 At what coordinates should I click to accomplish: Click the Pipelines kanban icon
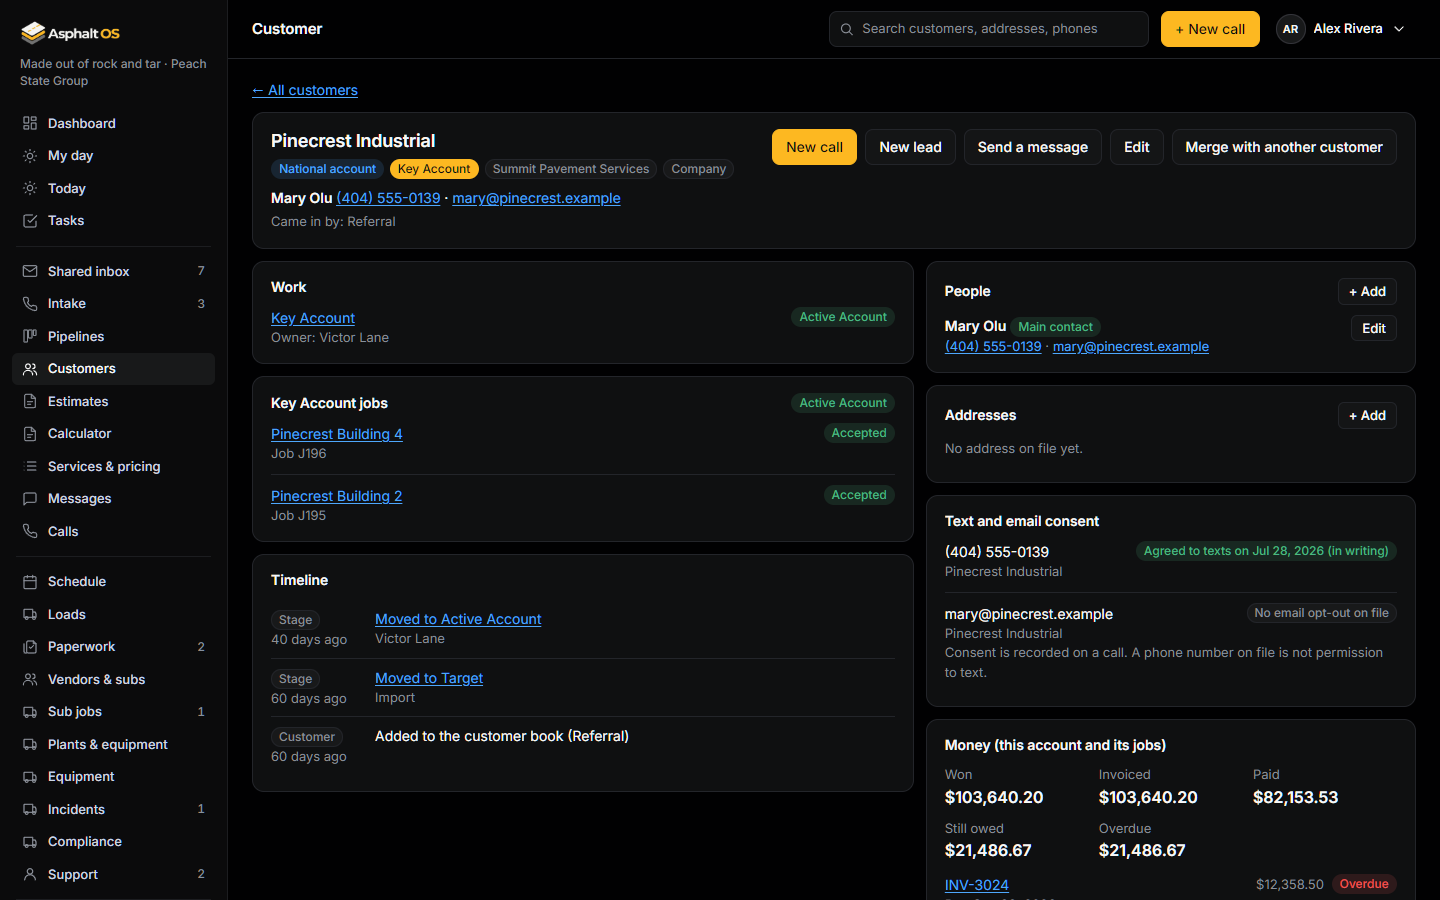(x=30, y=336)
